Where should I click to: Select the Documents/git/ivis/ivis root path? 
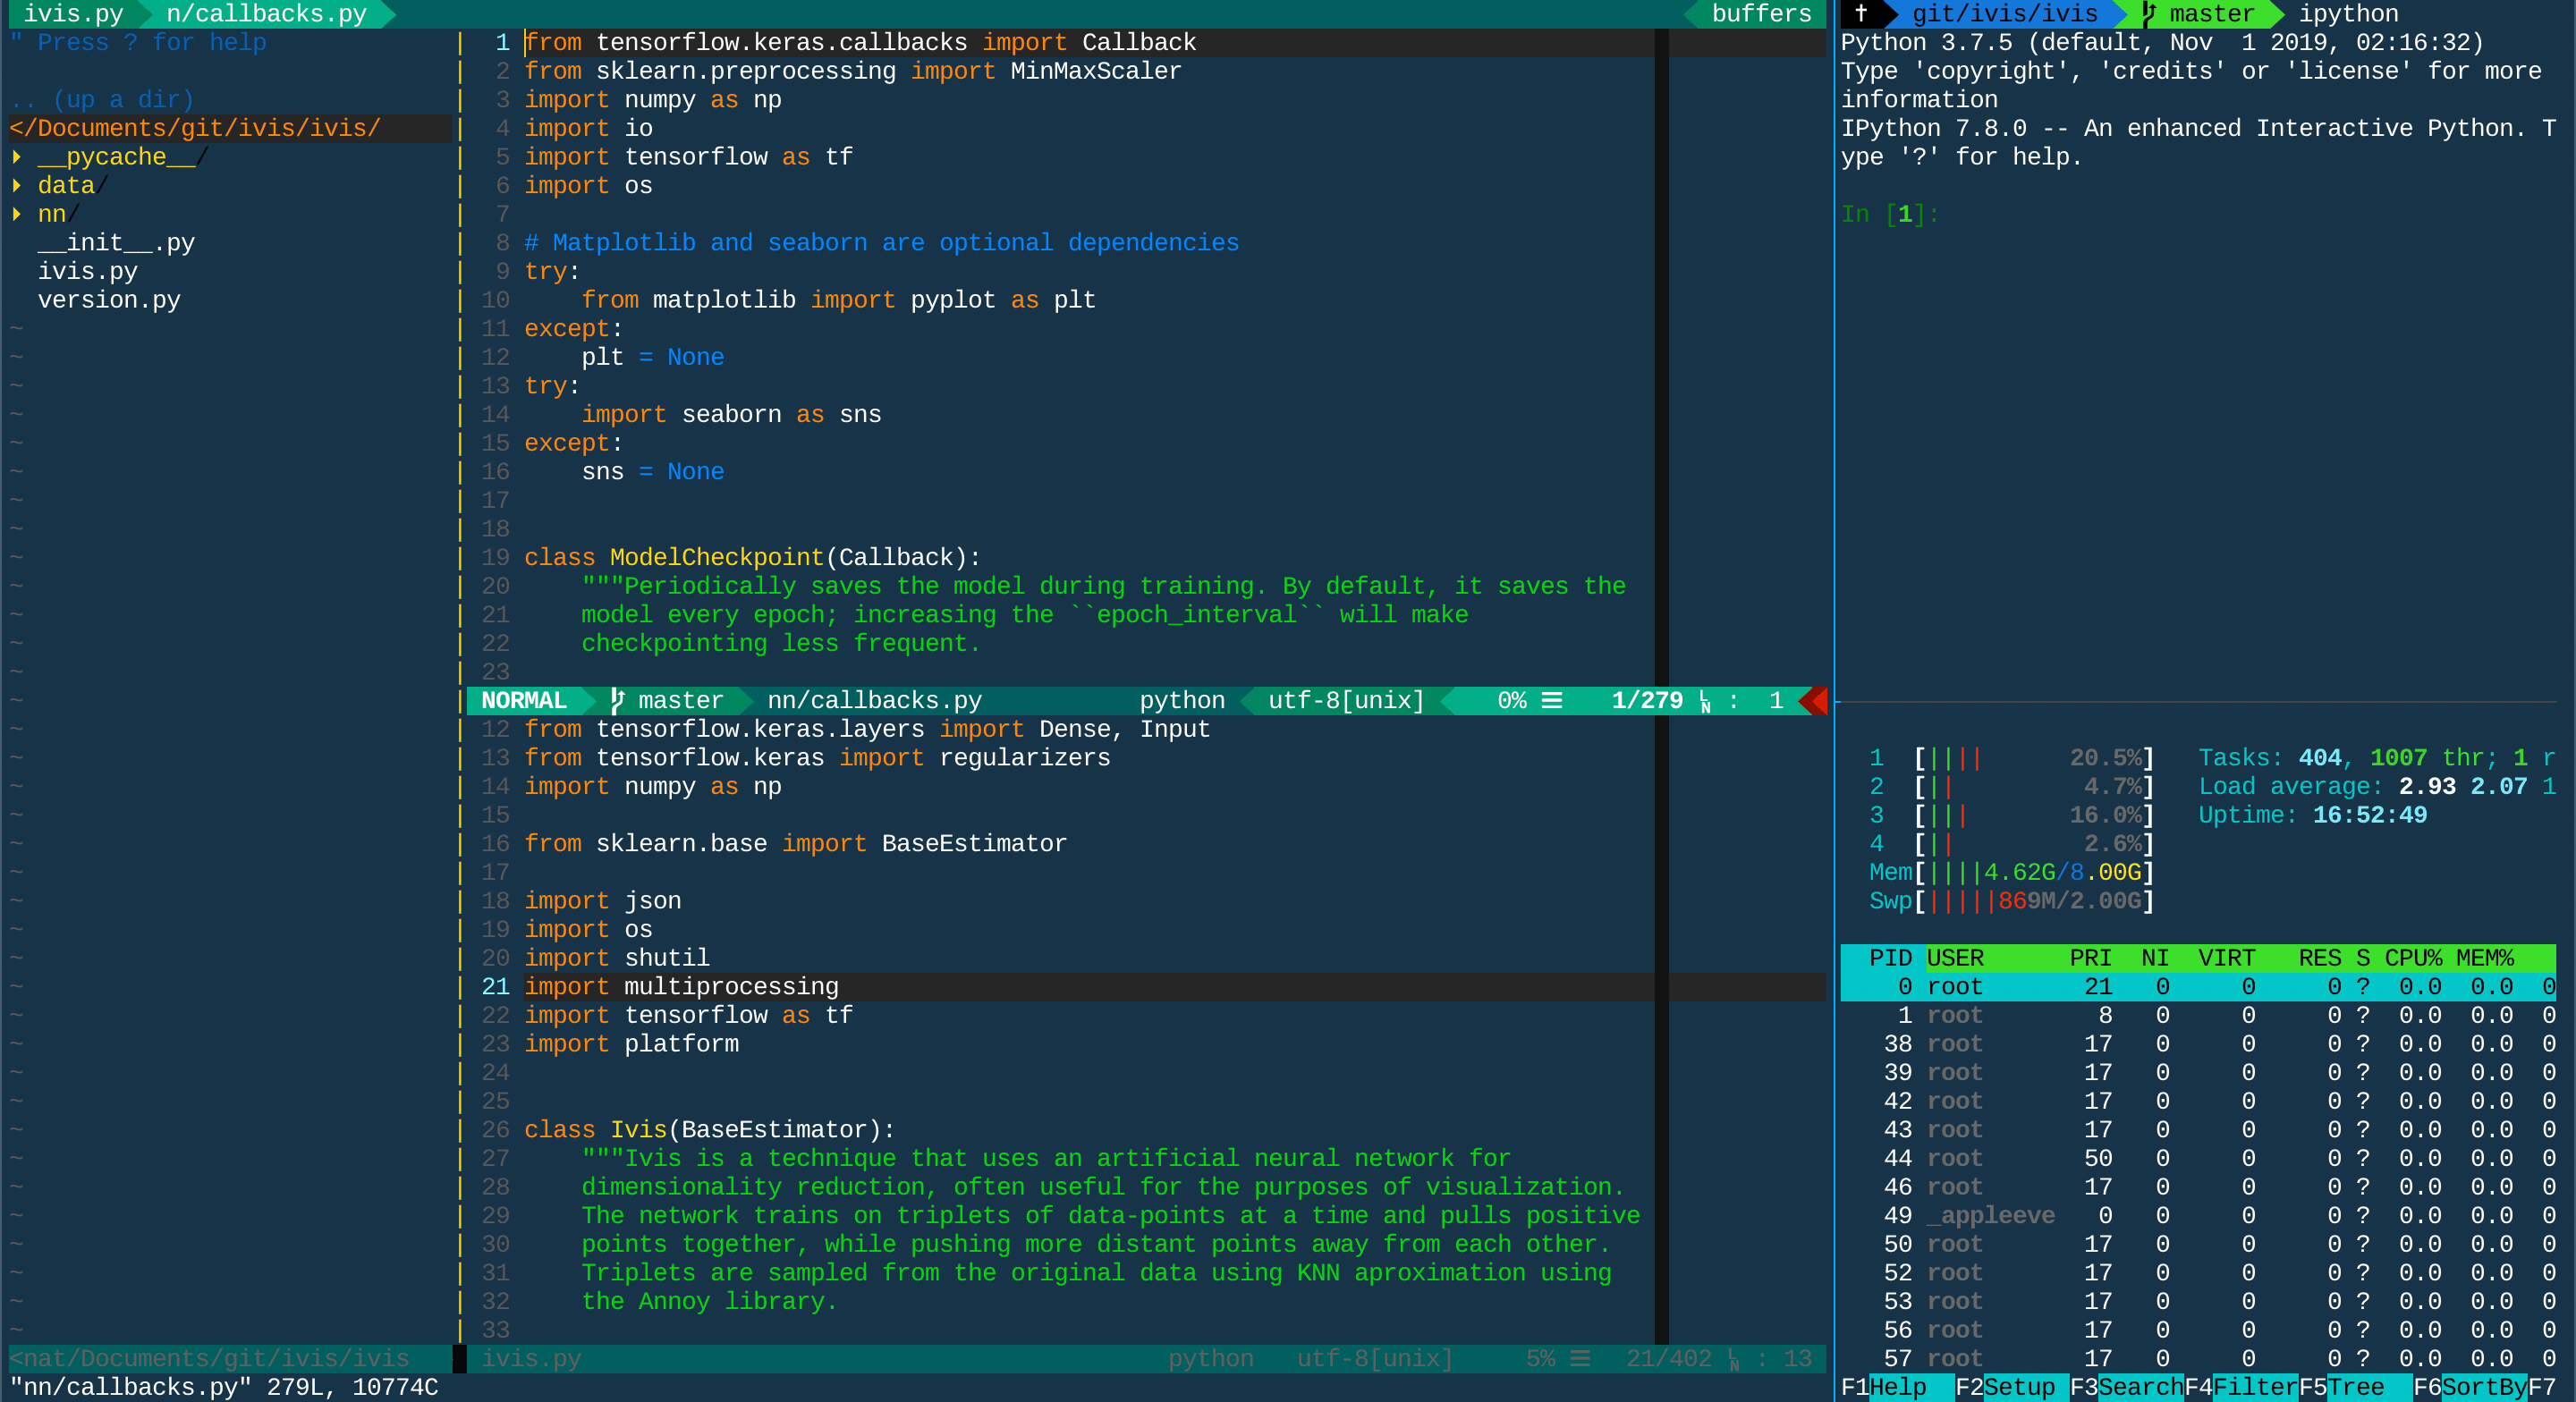tap(195, 129)
